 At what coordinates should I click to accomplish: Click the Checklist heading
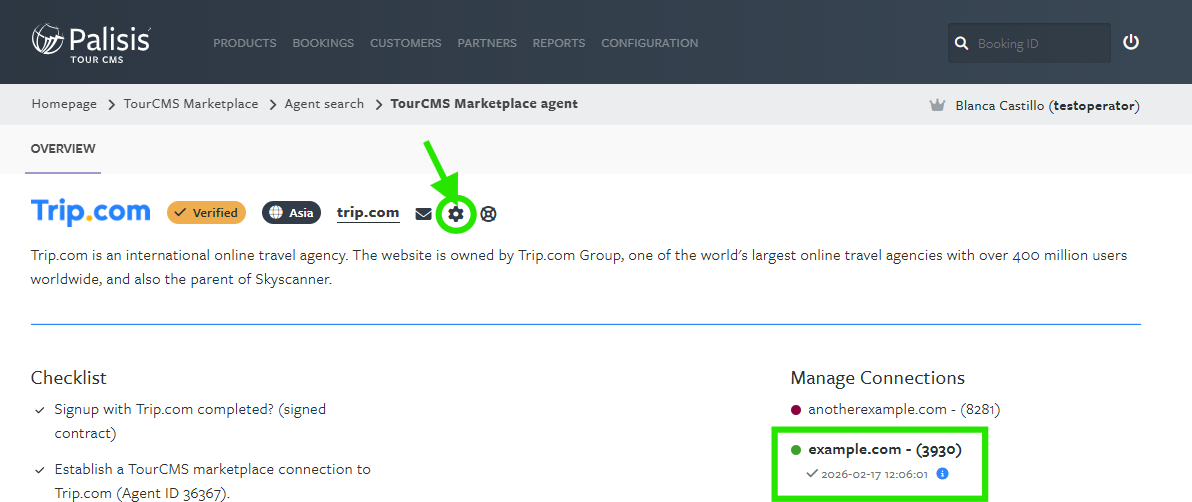(x=68, y=378)
